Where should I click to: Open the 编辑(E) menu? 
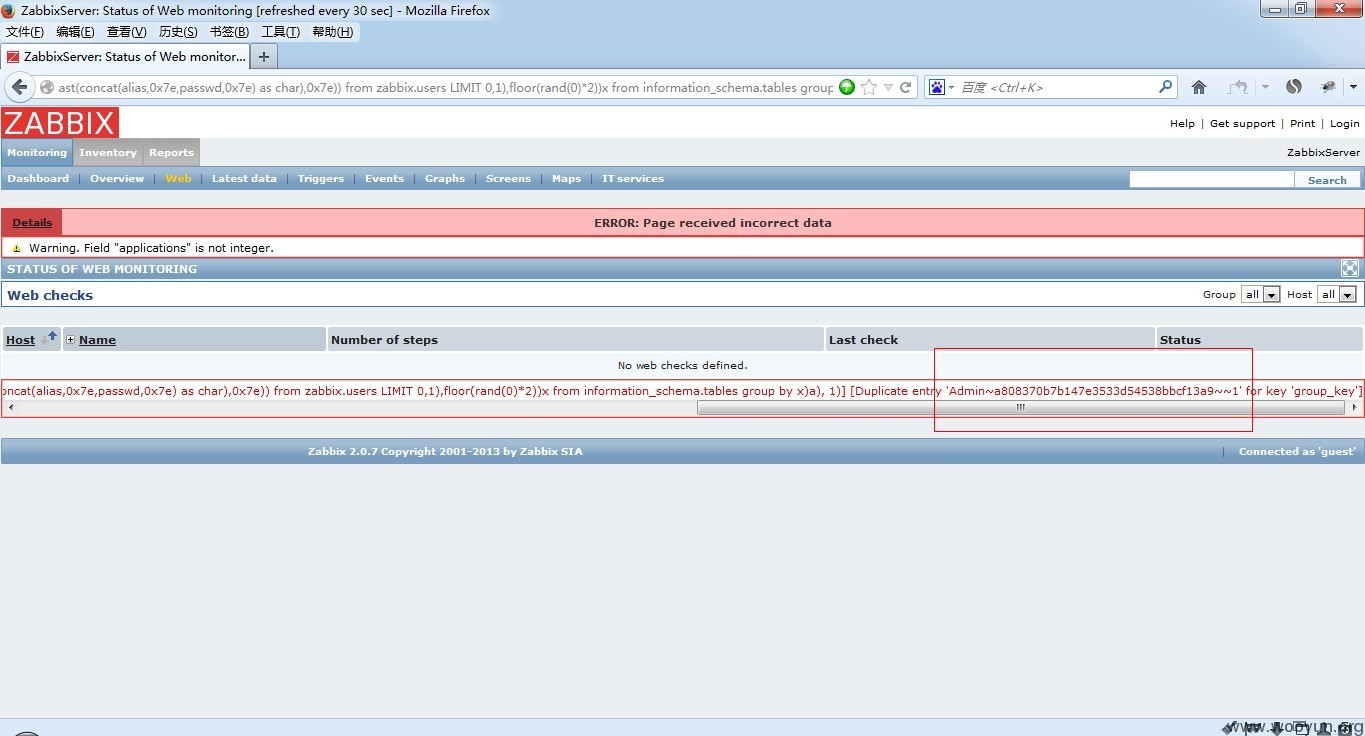point(75,32)
